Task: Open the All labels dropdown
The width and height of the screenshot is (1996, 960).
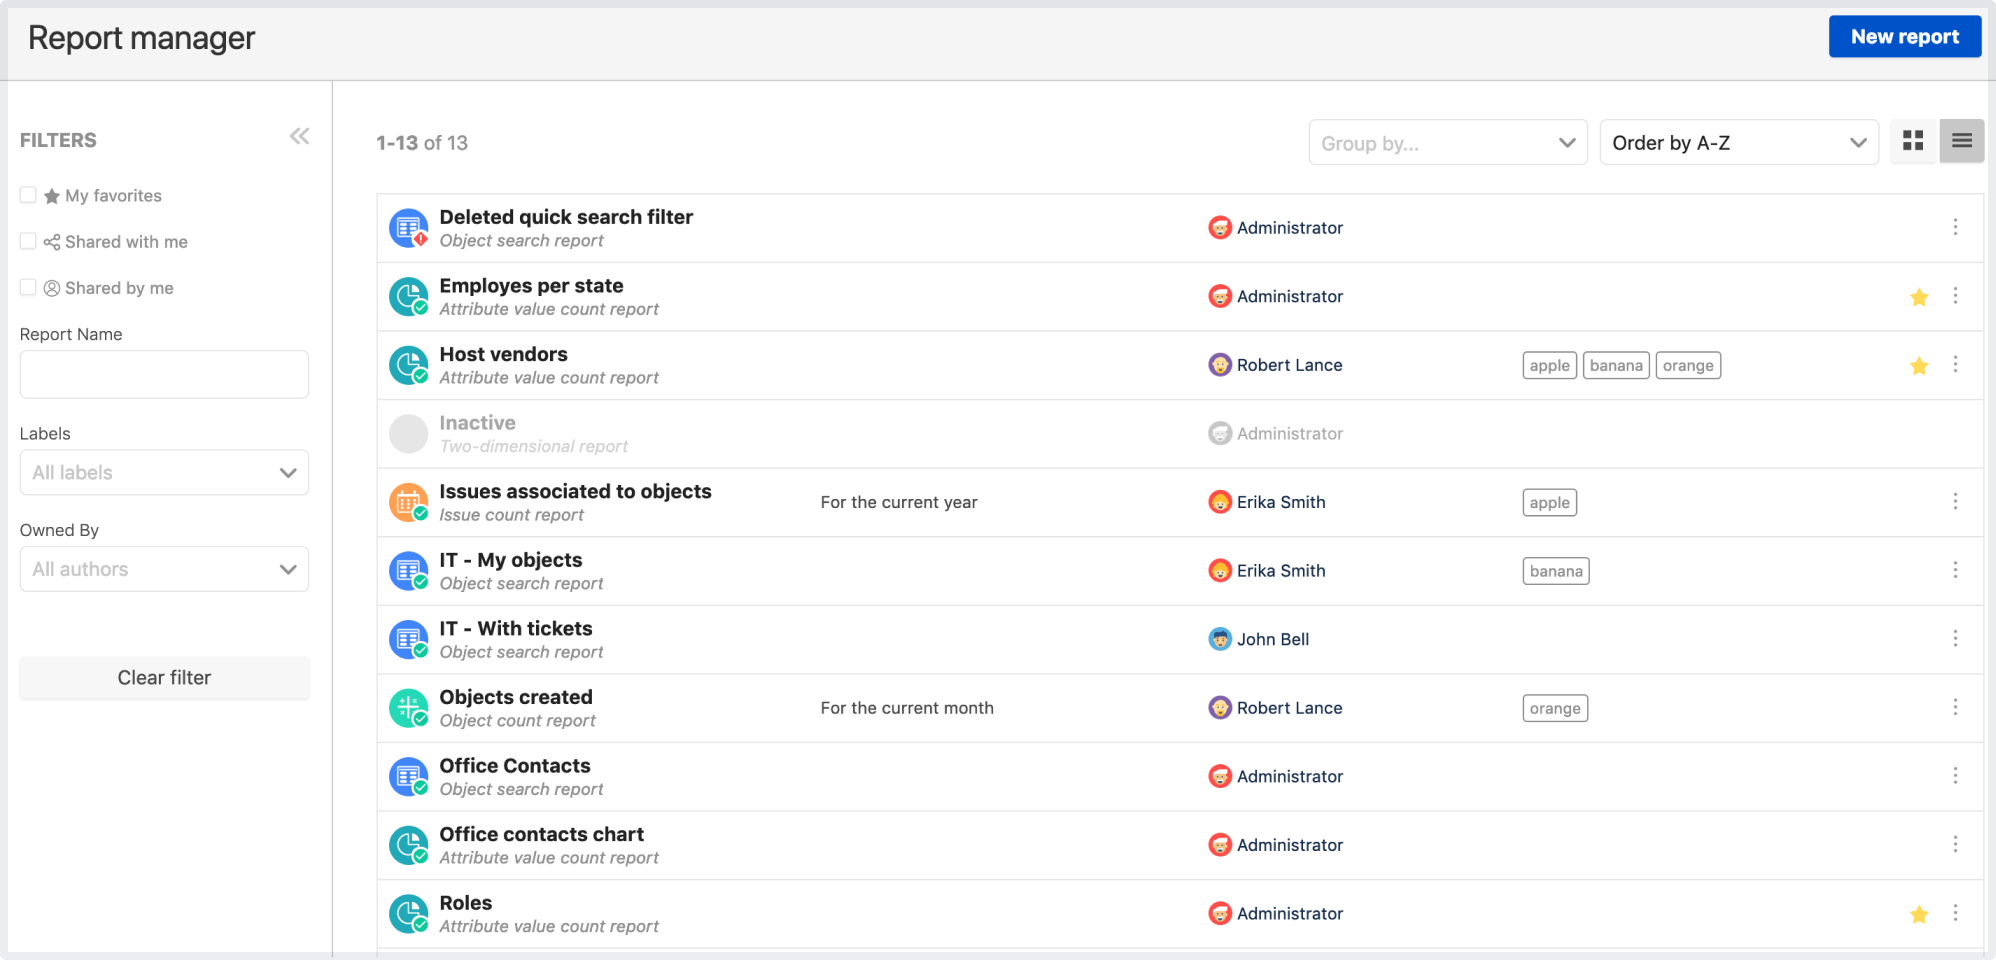Action: (x=164, y=473)
